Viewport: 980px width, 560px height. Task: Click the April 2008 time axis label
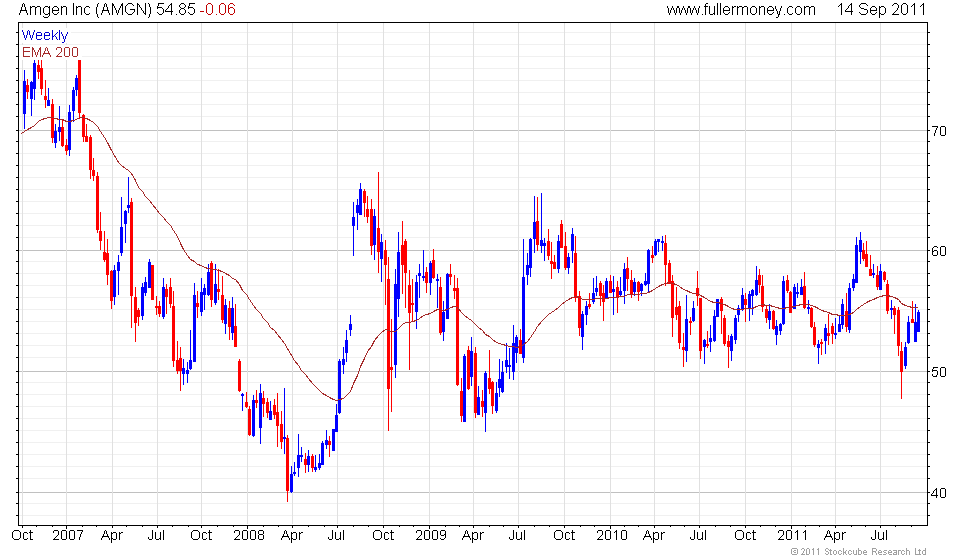pyautogui.click(x=292, y=536)
